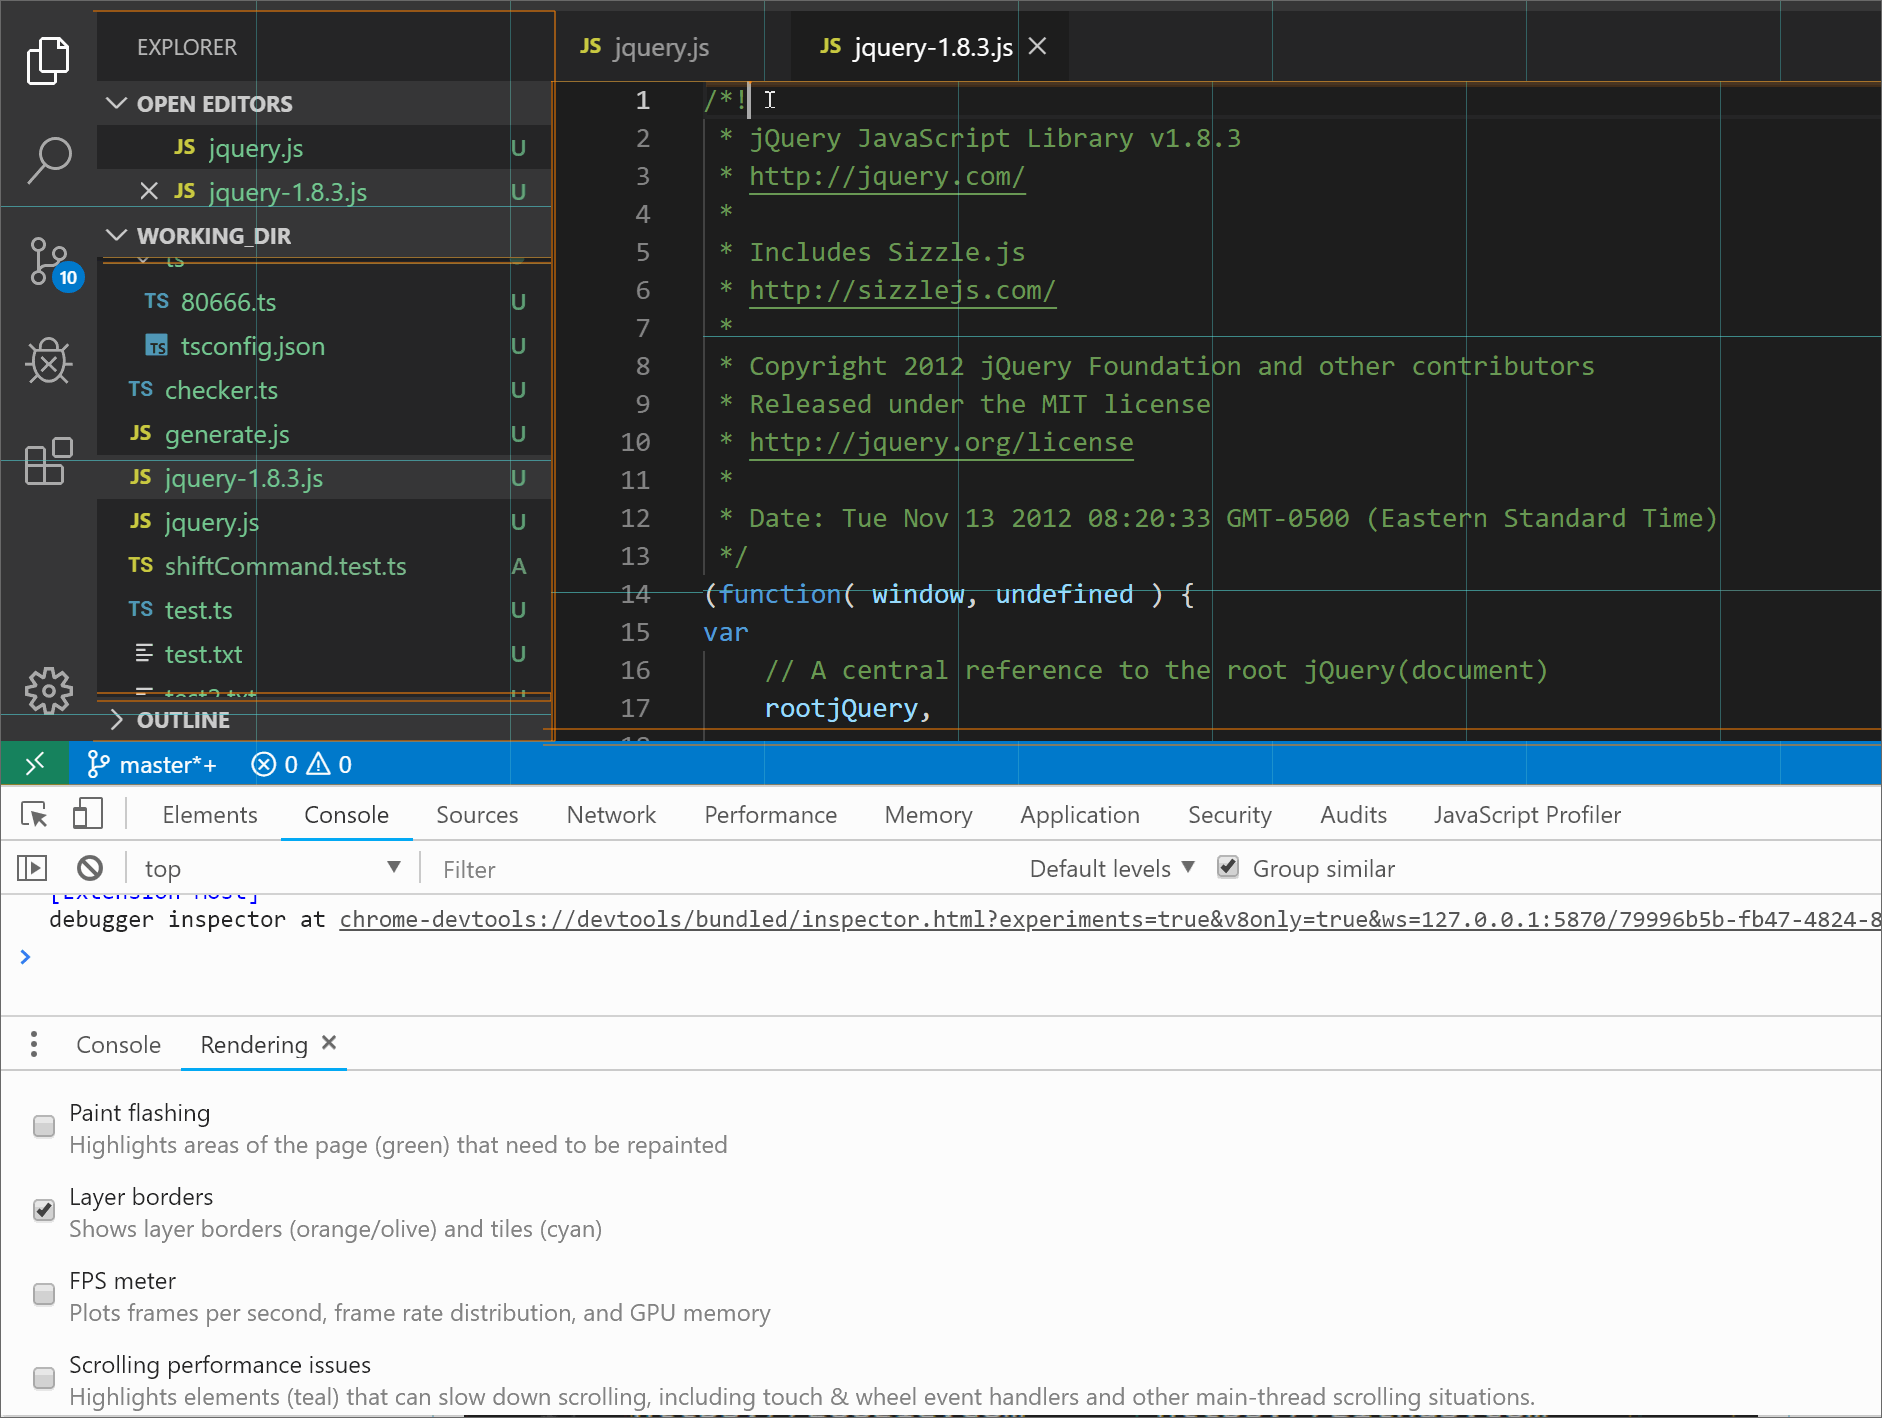Open the top execution context dropdown
The width and height of the screenshot is (1882, 1418).
(x=272, y=868)
